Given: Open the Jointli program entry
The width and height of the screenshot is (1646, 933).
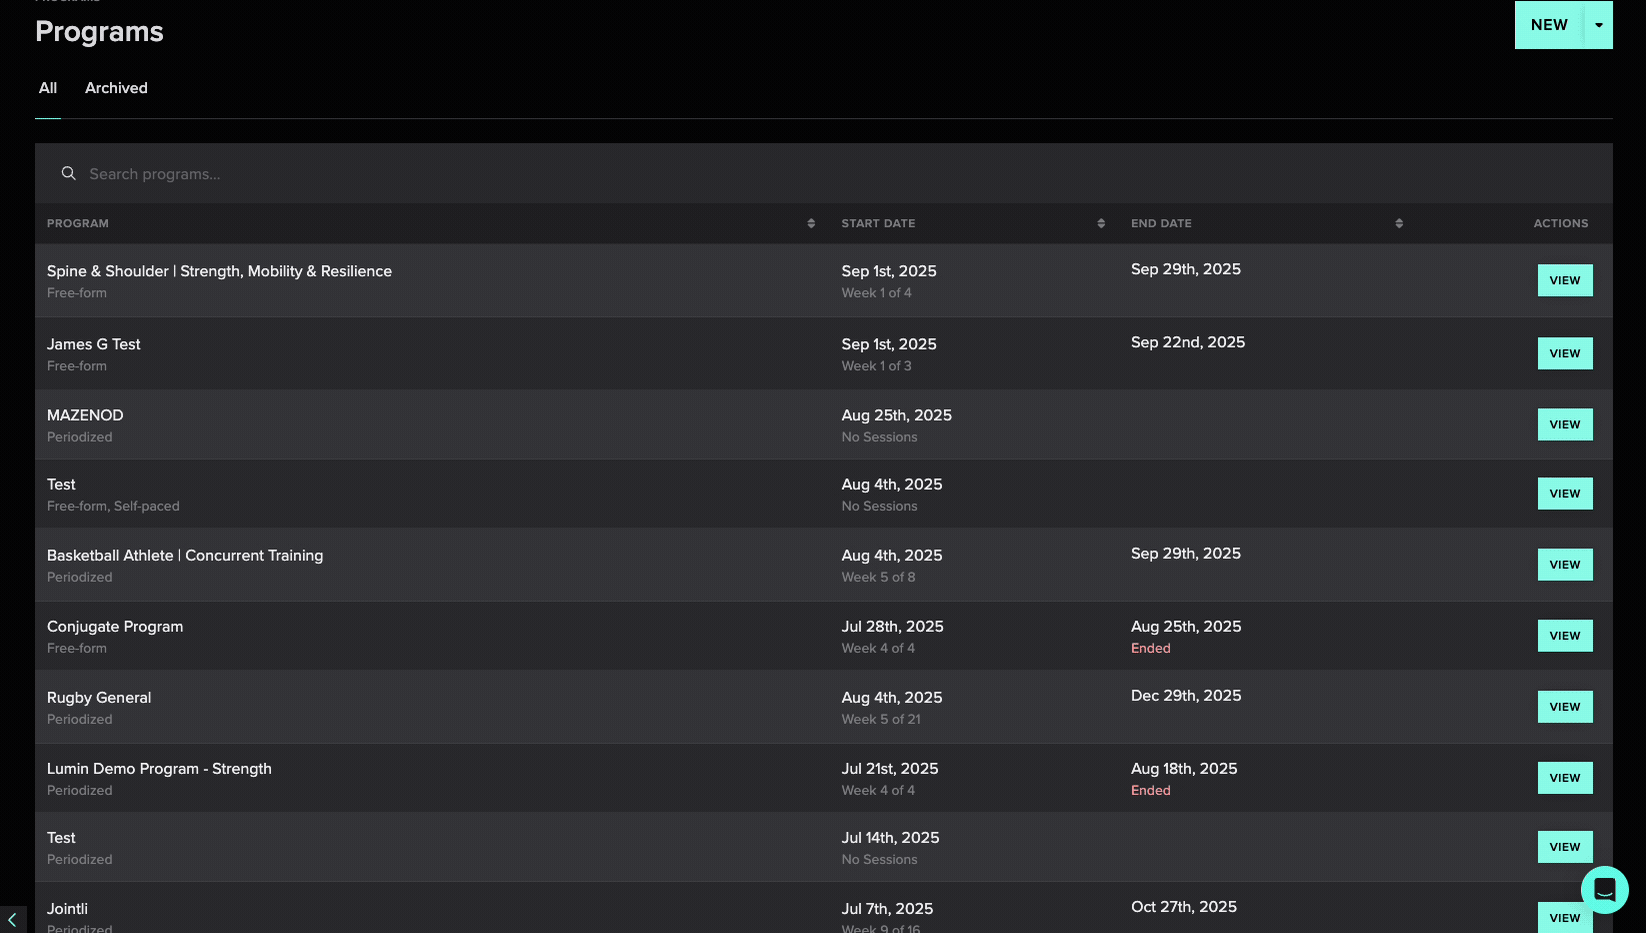Looking at the screenshot, I should [x=67, y=909].
